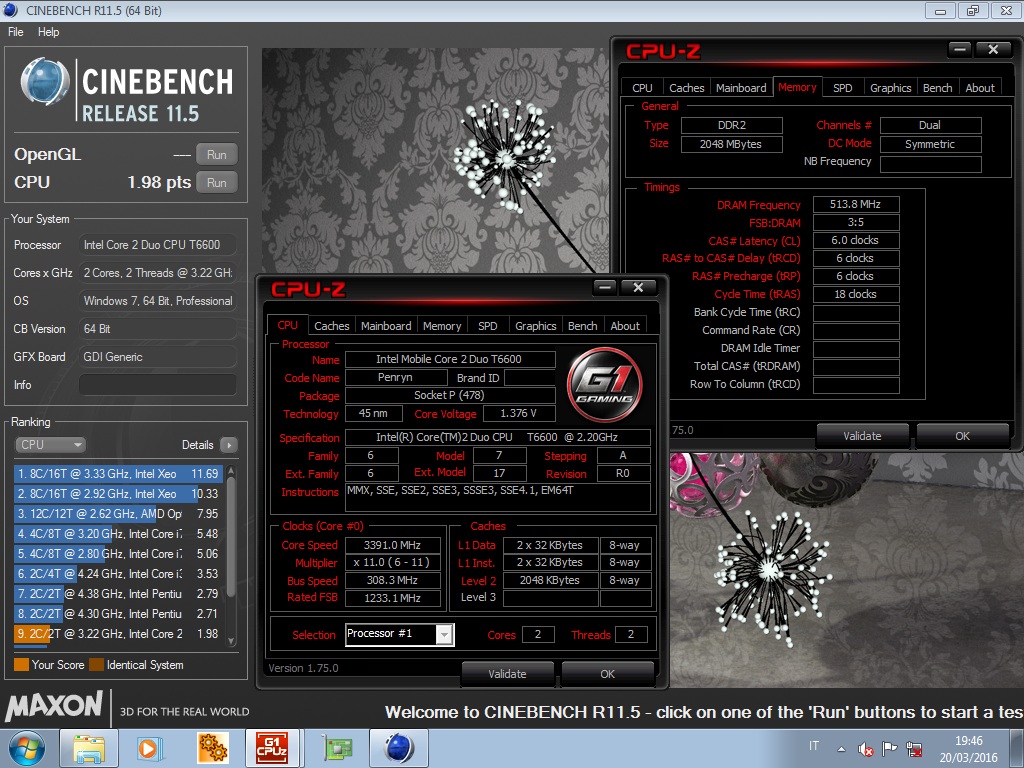Click the Core Speed 3391.0 MHz value
The image size is (1024, 768).
coord(392,545)
